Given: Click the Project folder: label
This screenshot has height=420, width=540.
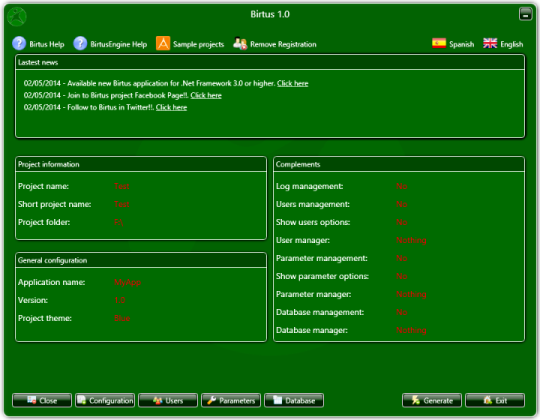Looking at the screenshot, I should pyautogui.click(x=44, y=222).
